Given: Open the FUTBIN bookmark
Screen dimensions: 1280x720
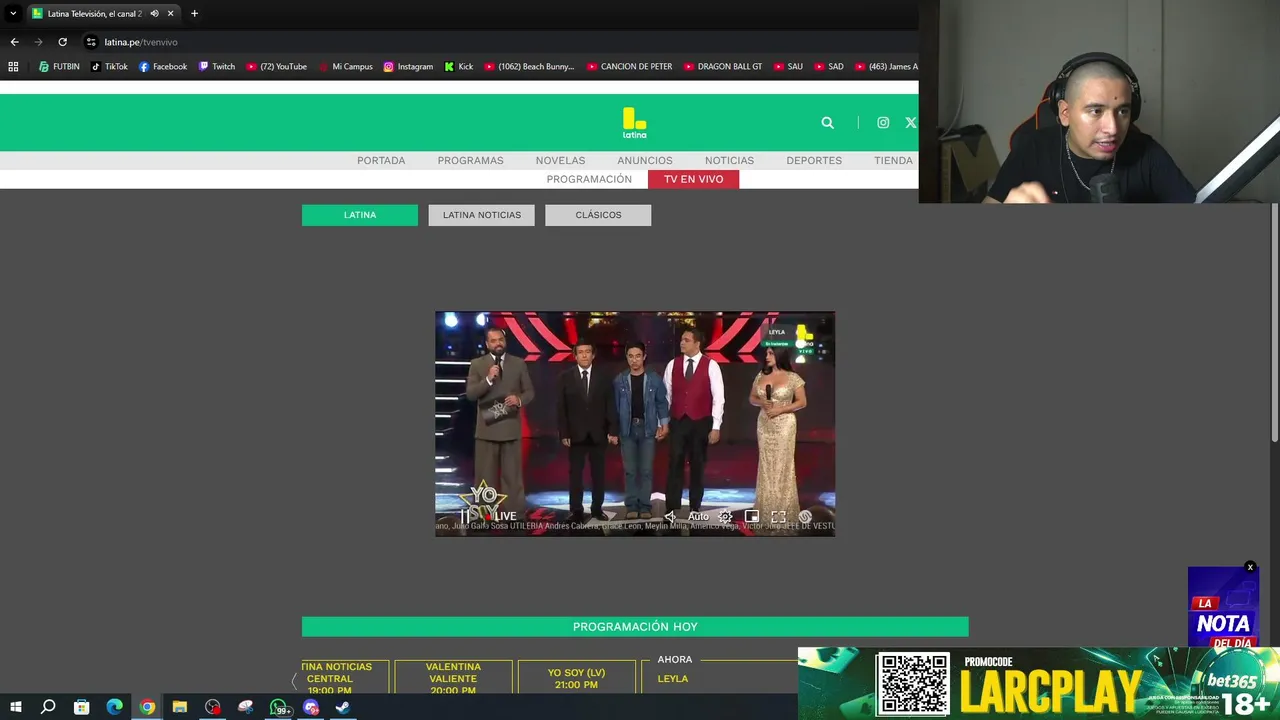Looking at the screenshot, I should click(59, 67).
